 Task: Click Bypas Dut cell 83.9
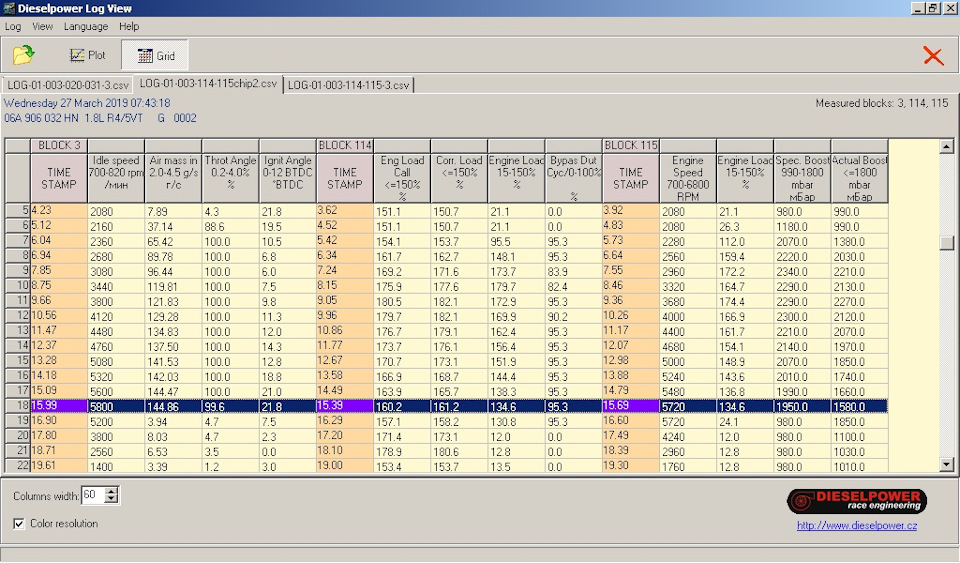coord(574,272)
